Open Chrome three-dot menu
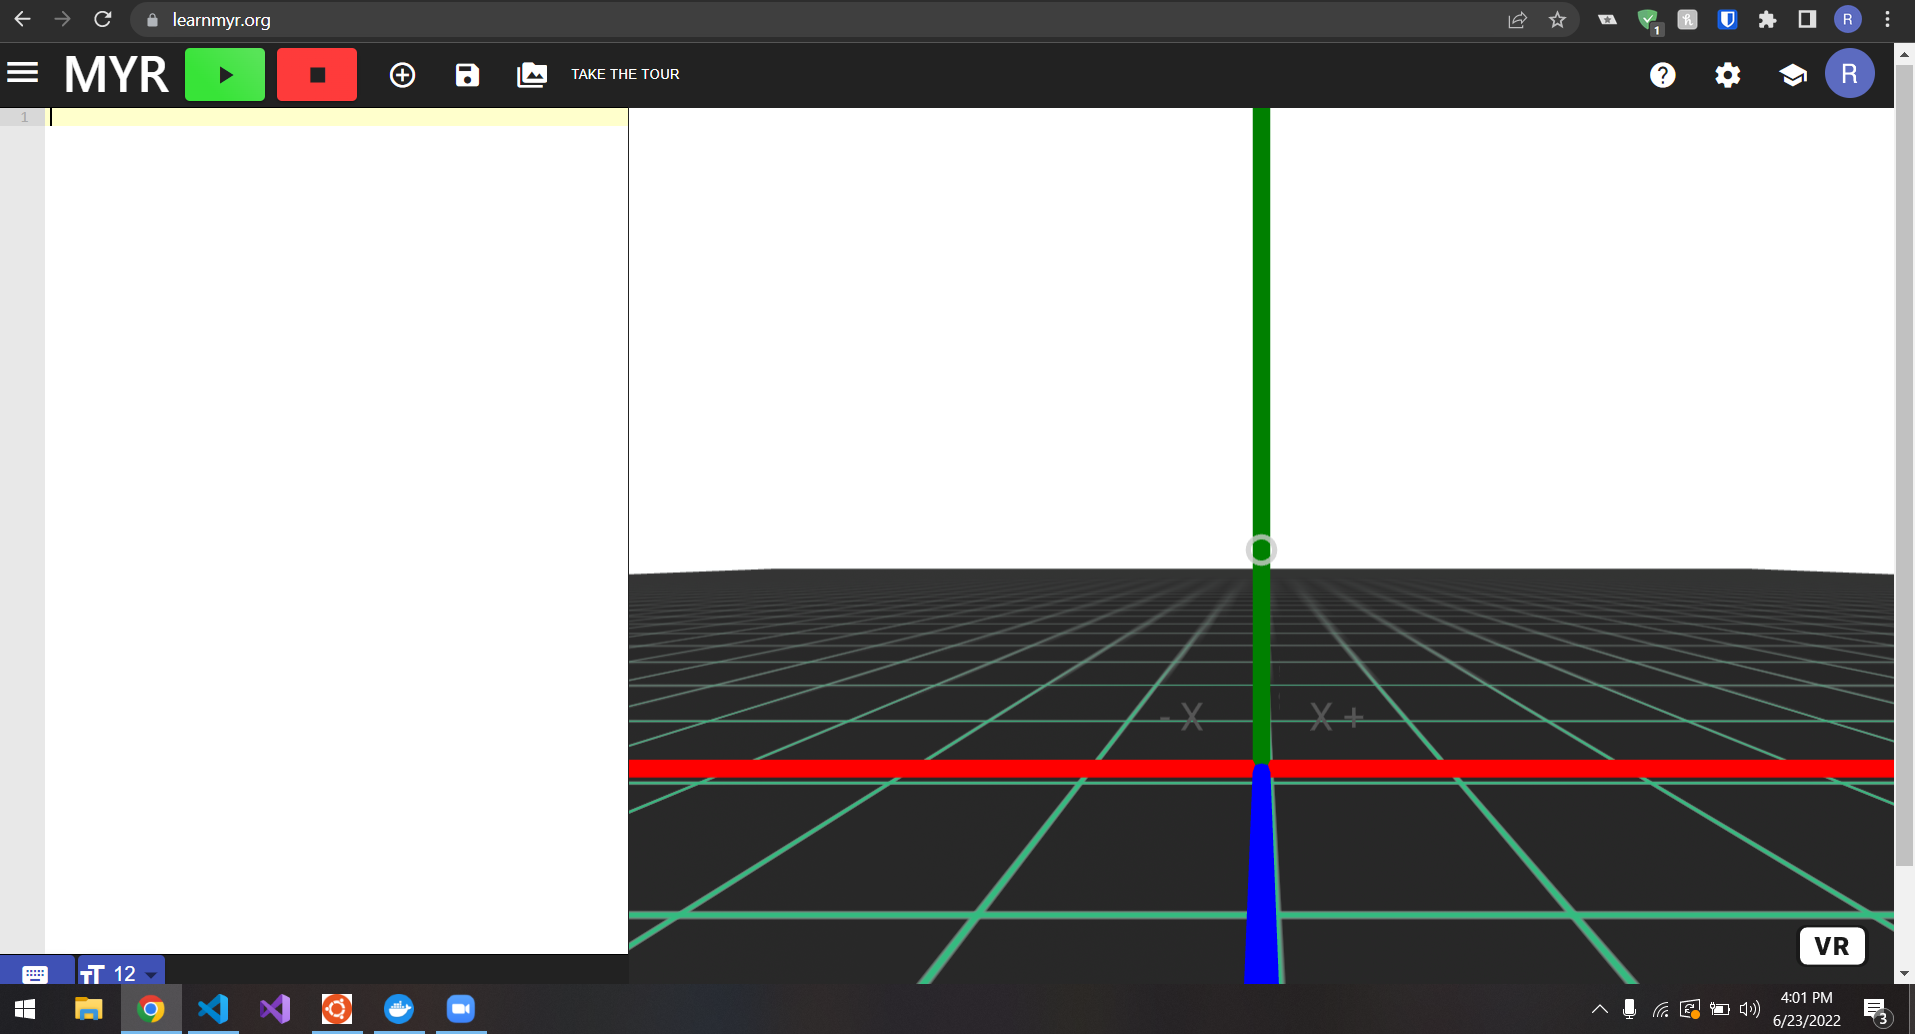The width and height of the screenshot is (1915, 1034). click(1887, 20)
